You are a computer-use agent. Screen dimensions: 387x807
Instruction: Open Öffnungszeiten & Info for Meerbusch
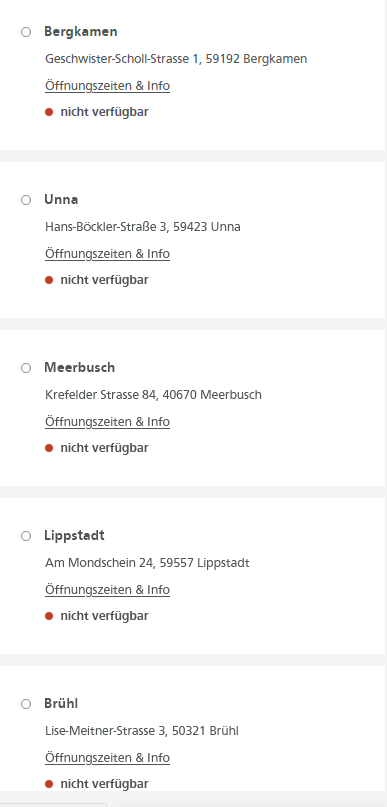[108, 422]
